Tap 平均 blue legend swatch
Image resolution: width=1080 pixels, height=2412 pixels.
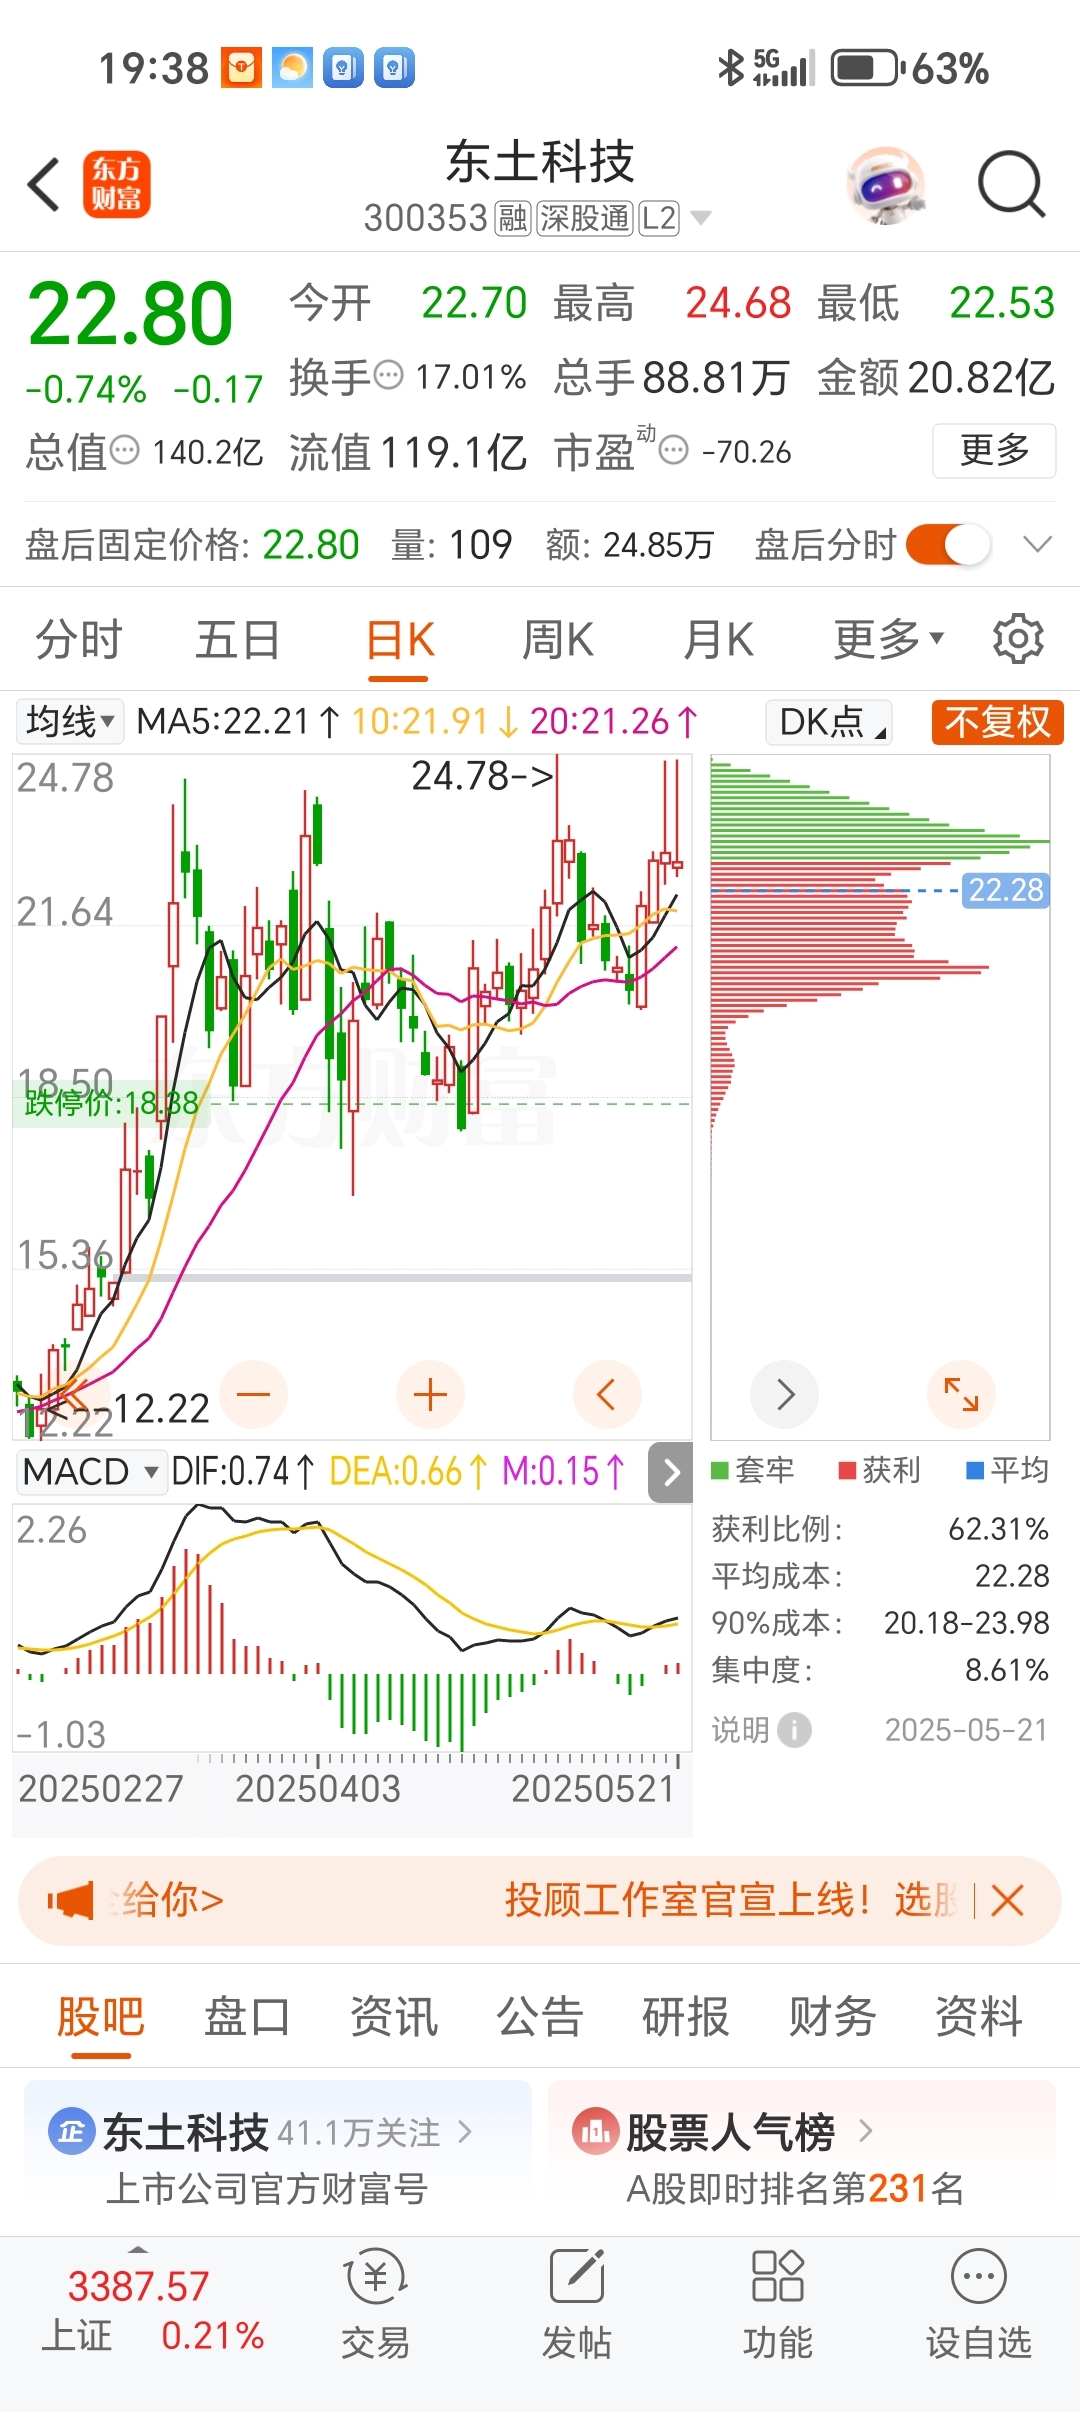pyautogui.click(x=975, y=1470)
